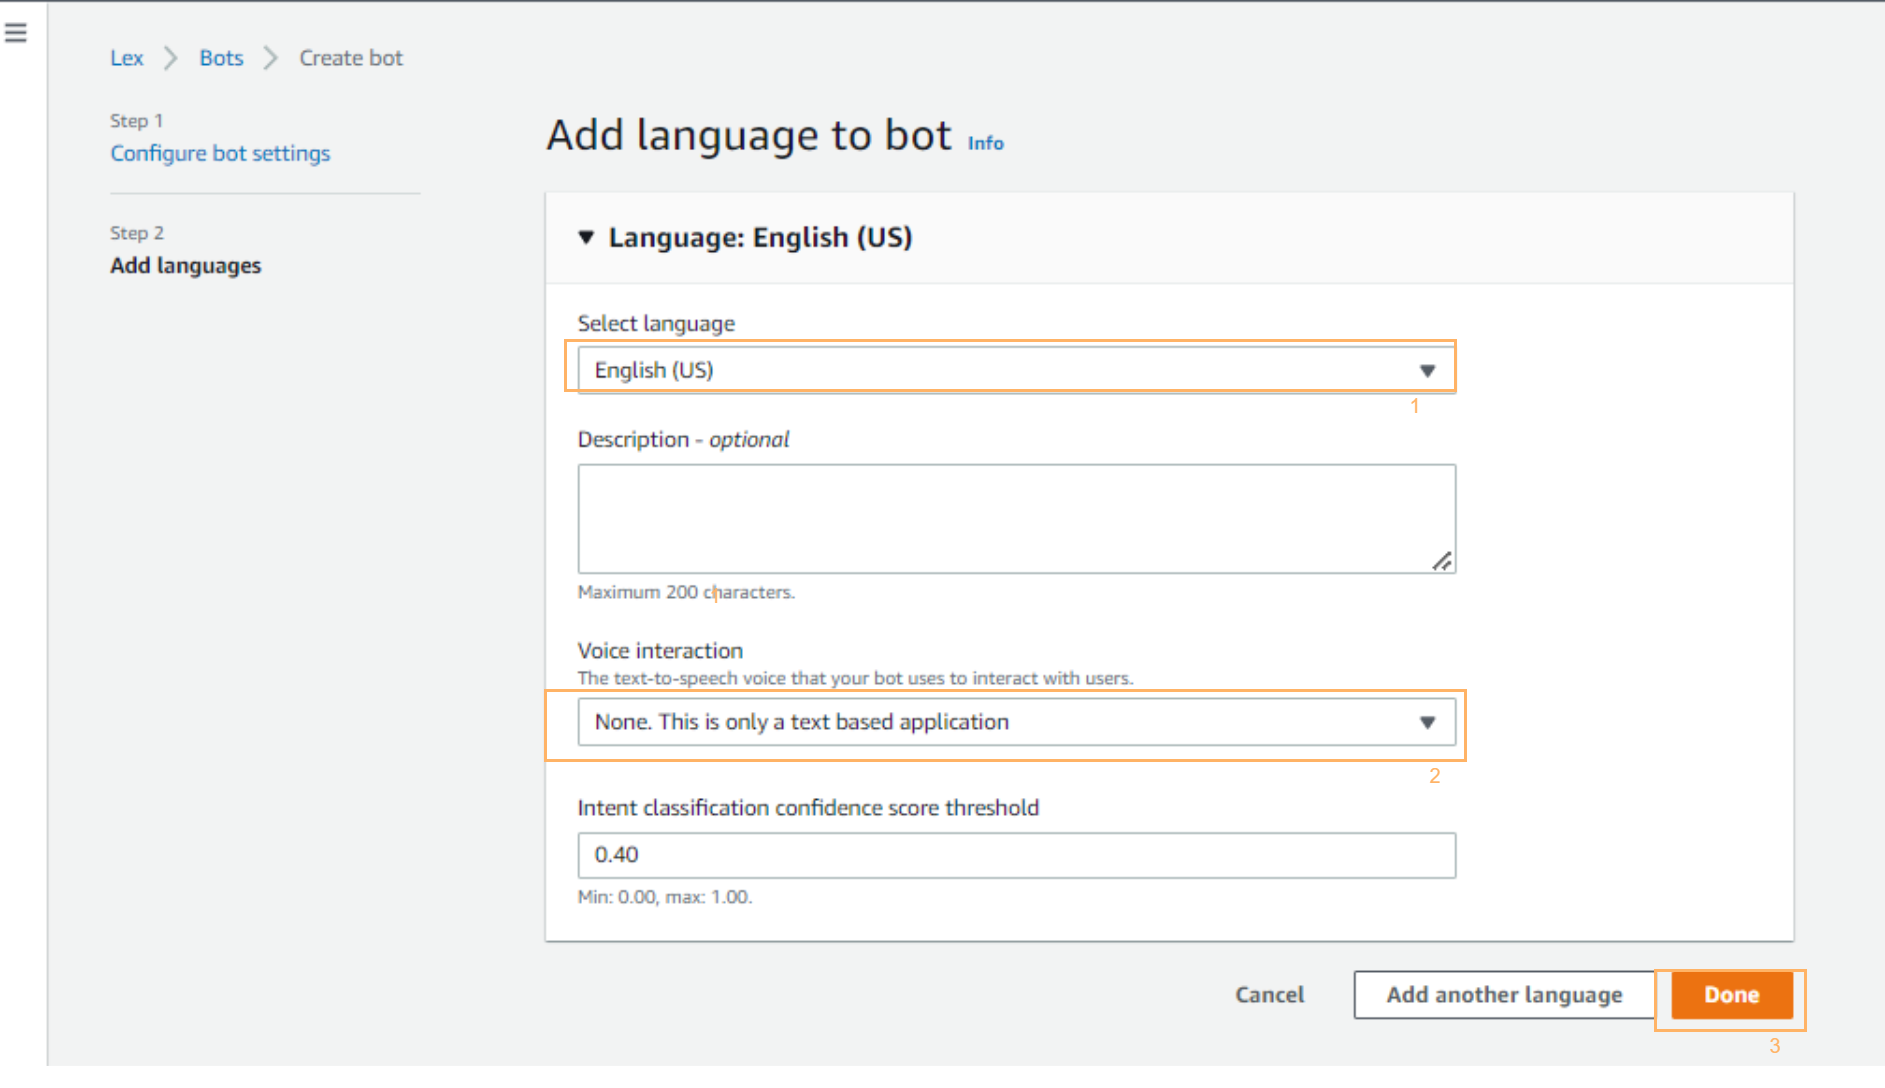Edit confidence score threshold field
The width and height of the screenshot is (1885, 1088).
(x=1016, y=855)
